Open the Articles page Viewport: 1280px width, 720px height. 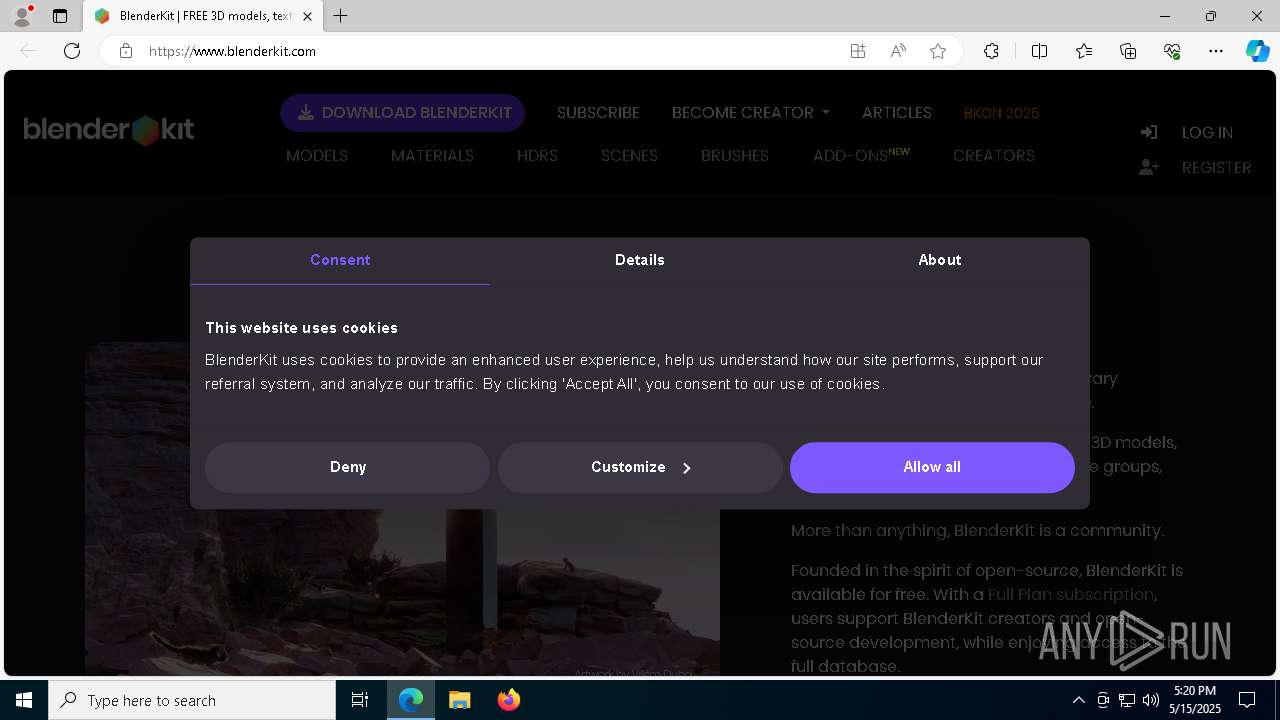pos(897,112)
